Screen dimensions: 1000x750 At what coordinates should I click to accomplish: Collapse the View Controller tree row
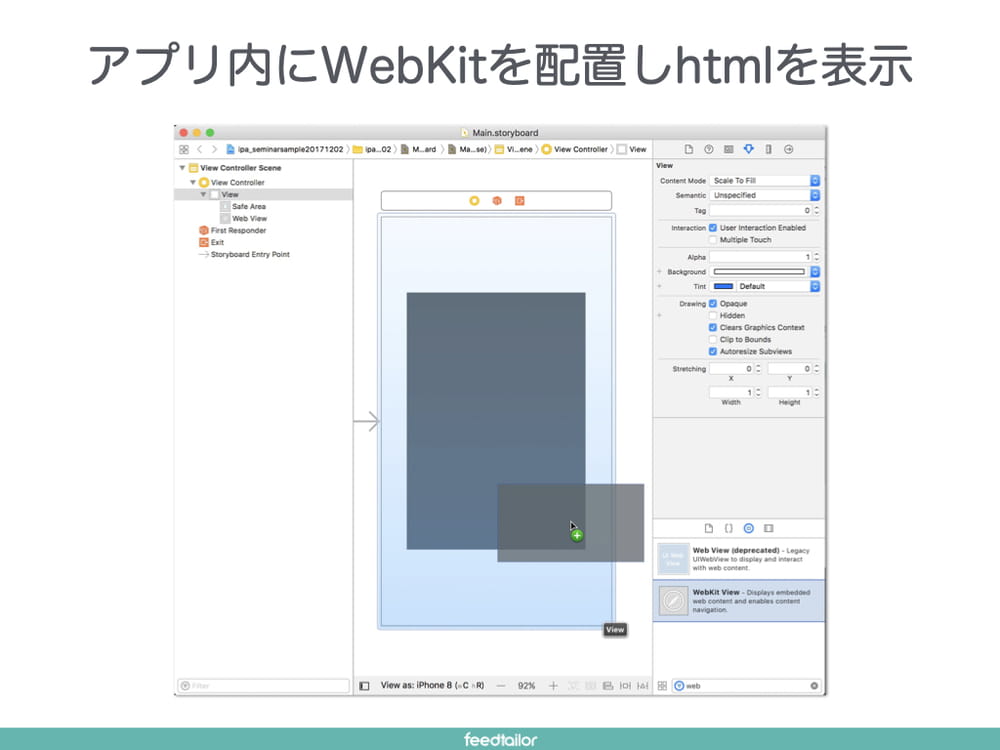pos(193,182)
